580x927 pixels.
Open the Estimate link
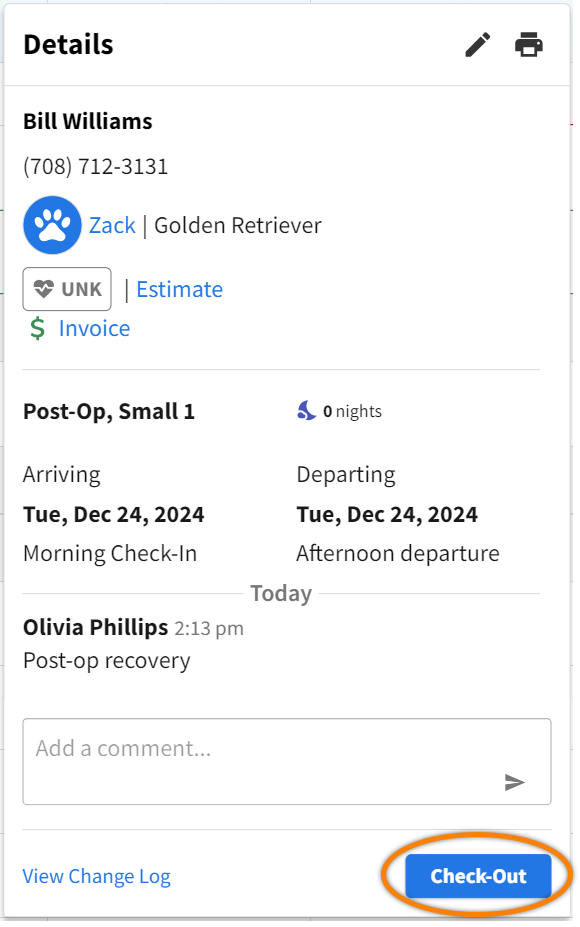click(179, 289)
